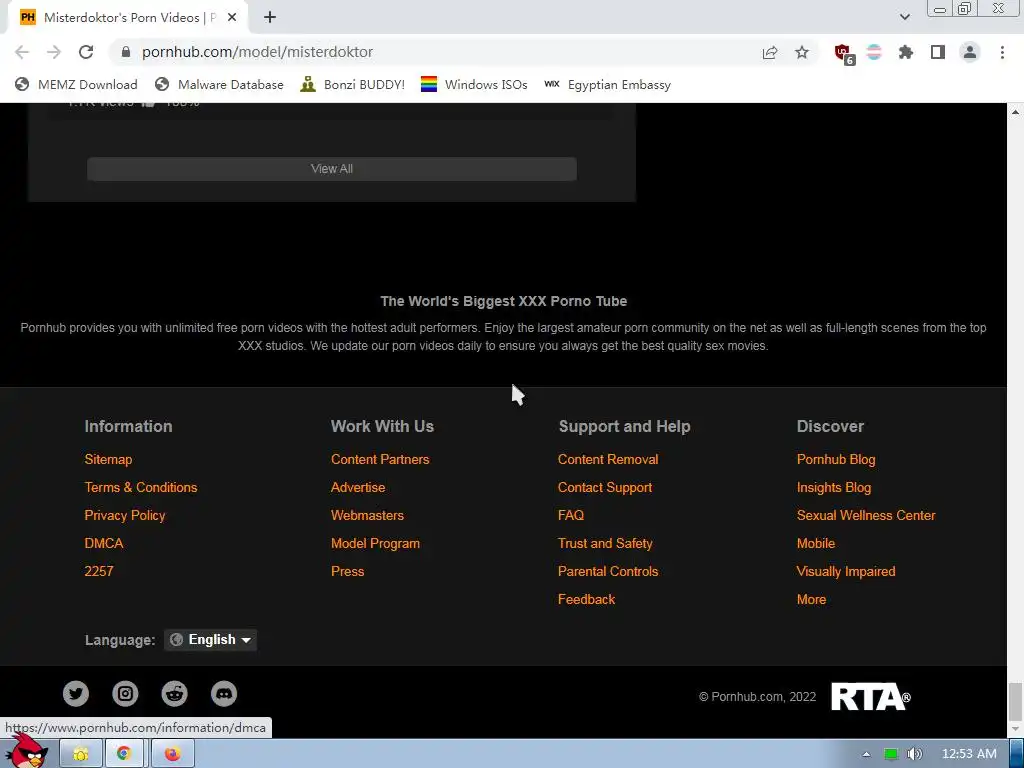Open the MEMZ Download bookmark
1024x768 pixels.
point(76,85)
